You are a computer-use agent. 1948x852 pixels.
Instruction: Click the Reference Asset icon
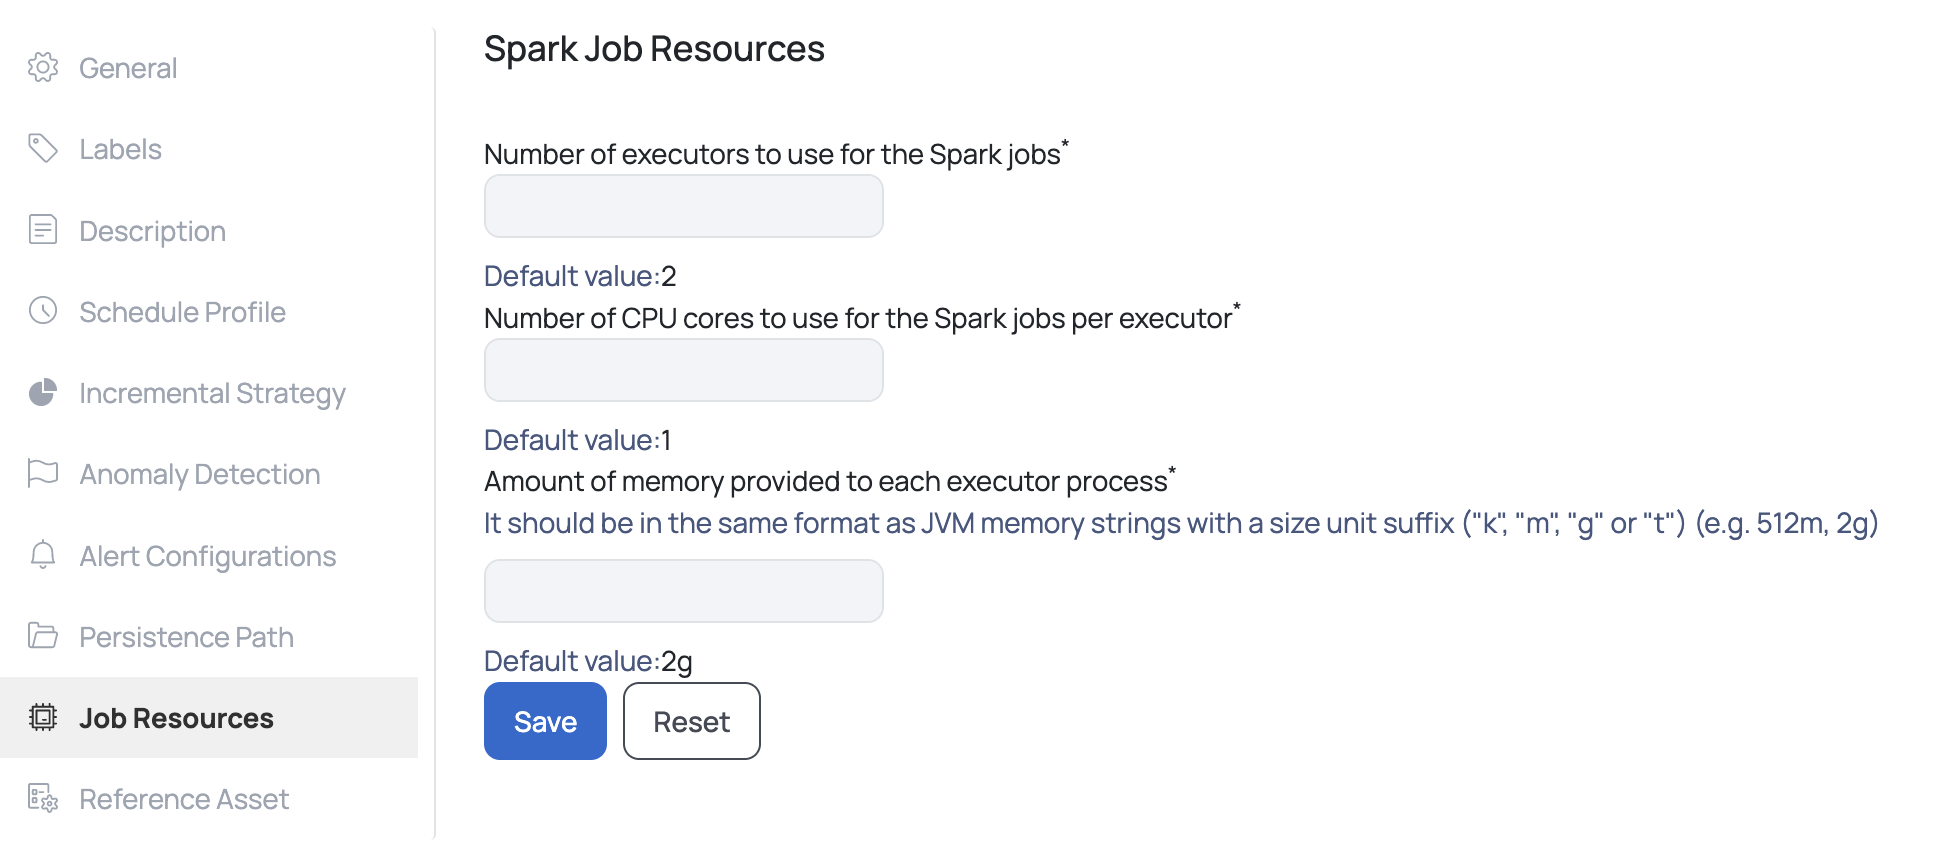point(43,798)
